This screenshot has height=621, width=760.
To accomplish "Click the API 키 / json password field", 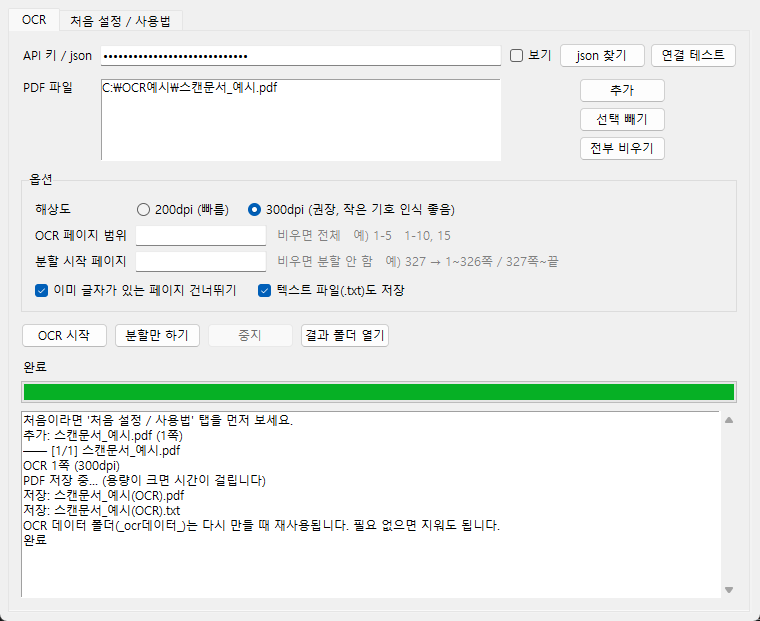I will coord(301,56).
